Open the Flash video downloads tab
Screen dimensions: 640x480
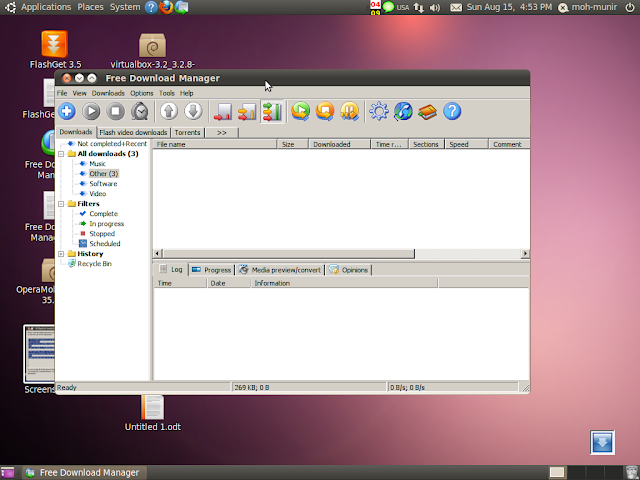(x=133, y=132)
